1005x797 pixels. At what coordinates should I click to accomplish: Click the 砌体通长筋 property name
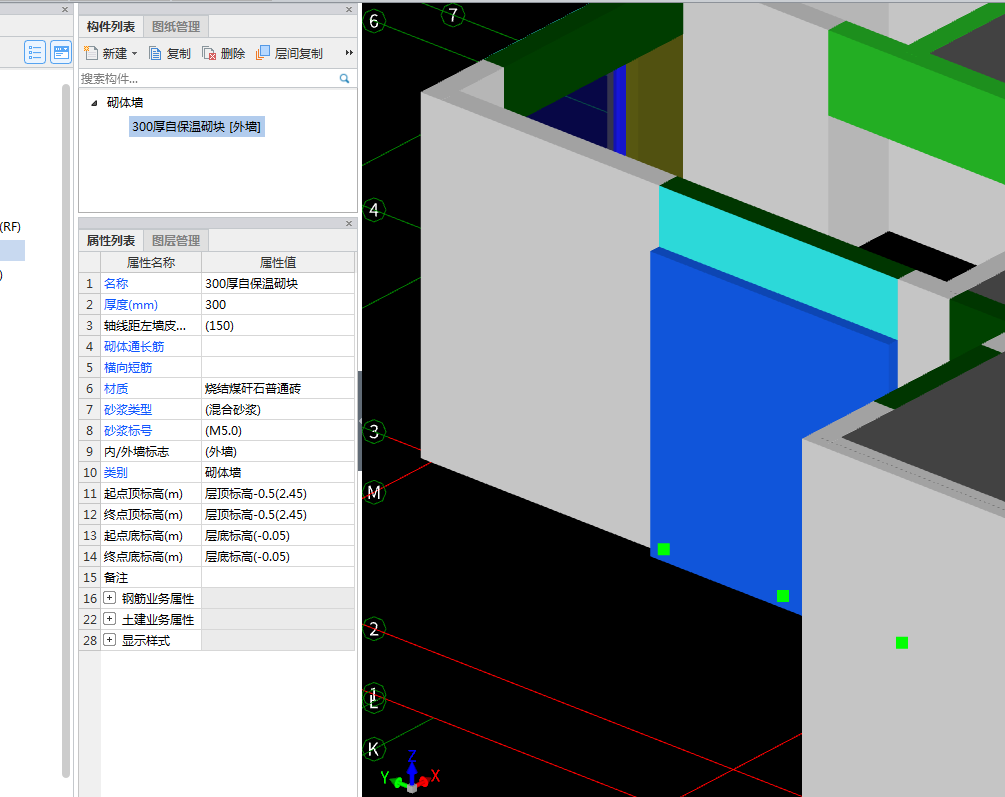(133, 347)
